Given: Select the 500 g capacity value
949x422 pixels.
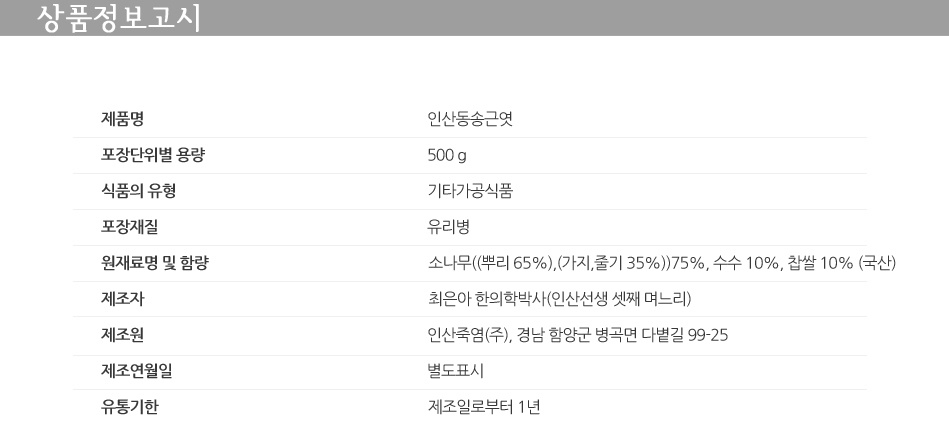Looking at the screenshot, I should pos(447,156).
